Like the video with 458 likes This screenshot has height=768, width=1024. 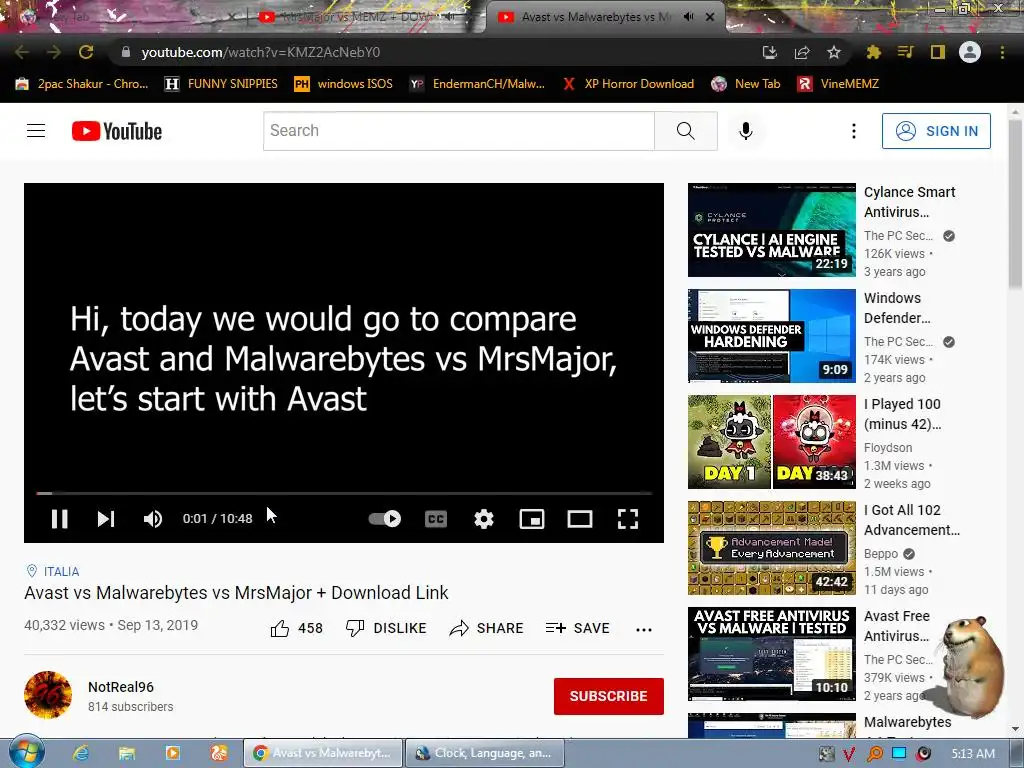click(296, 628)
